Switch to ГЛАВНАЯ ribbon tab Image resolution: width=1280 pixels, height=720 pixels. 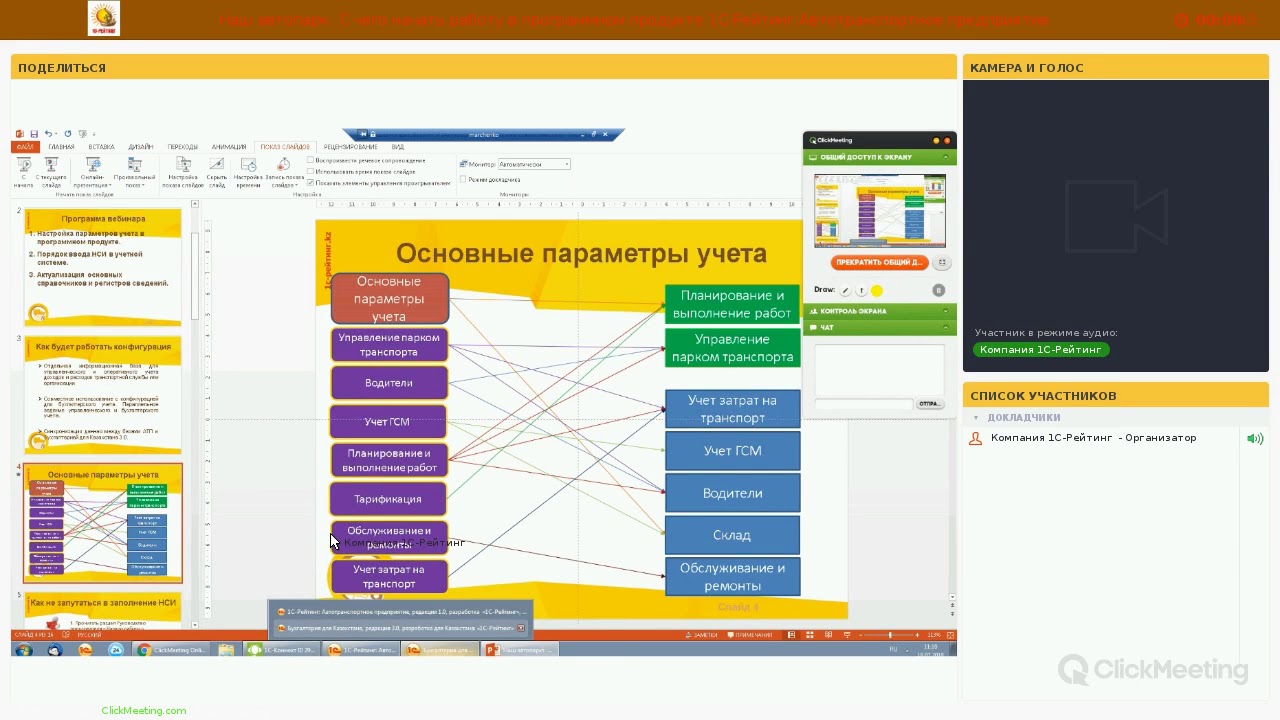(61, 147)
